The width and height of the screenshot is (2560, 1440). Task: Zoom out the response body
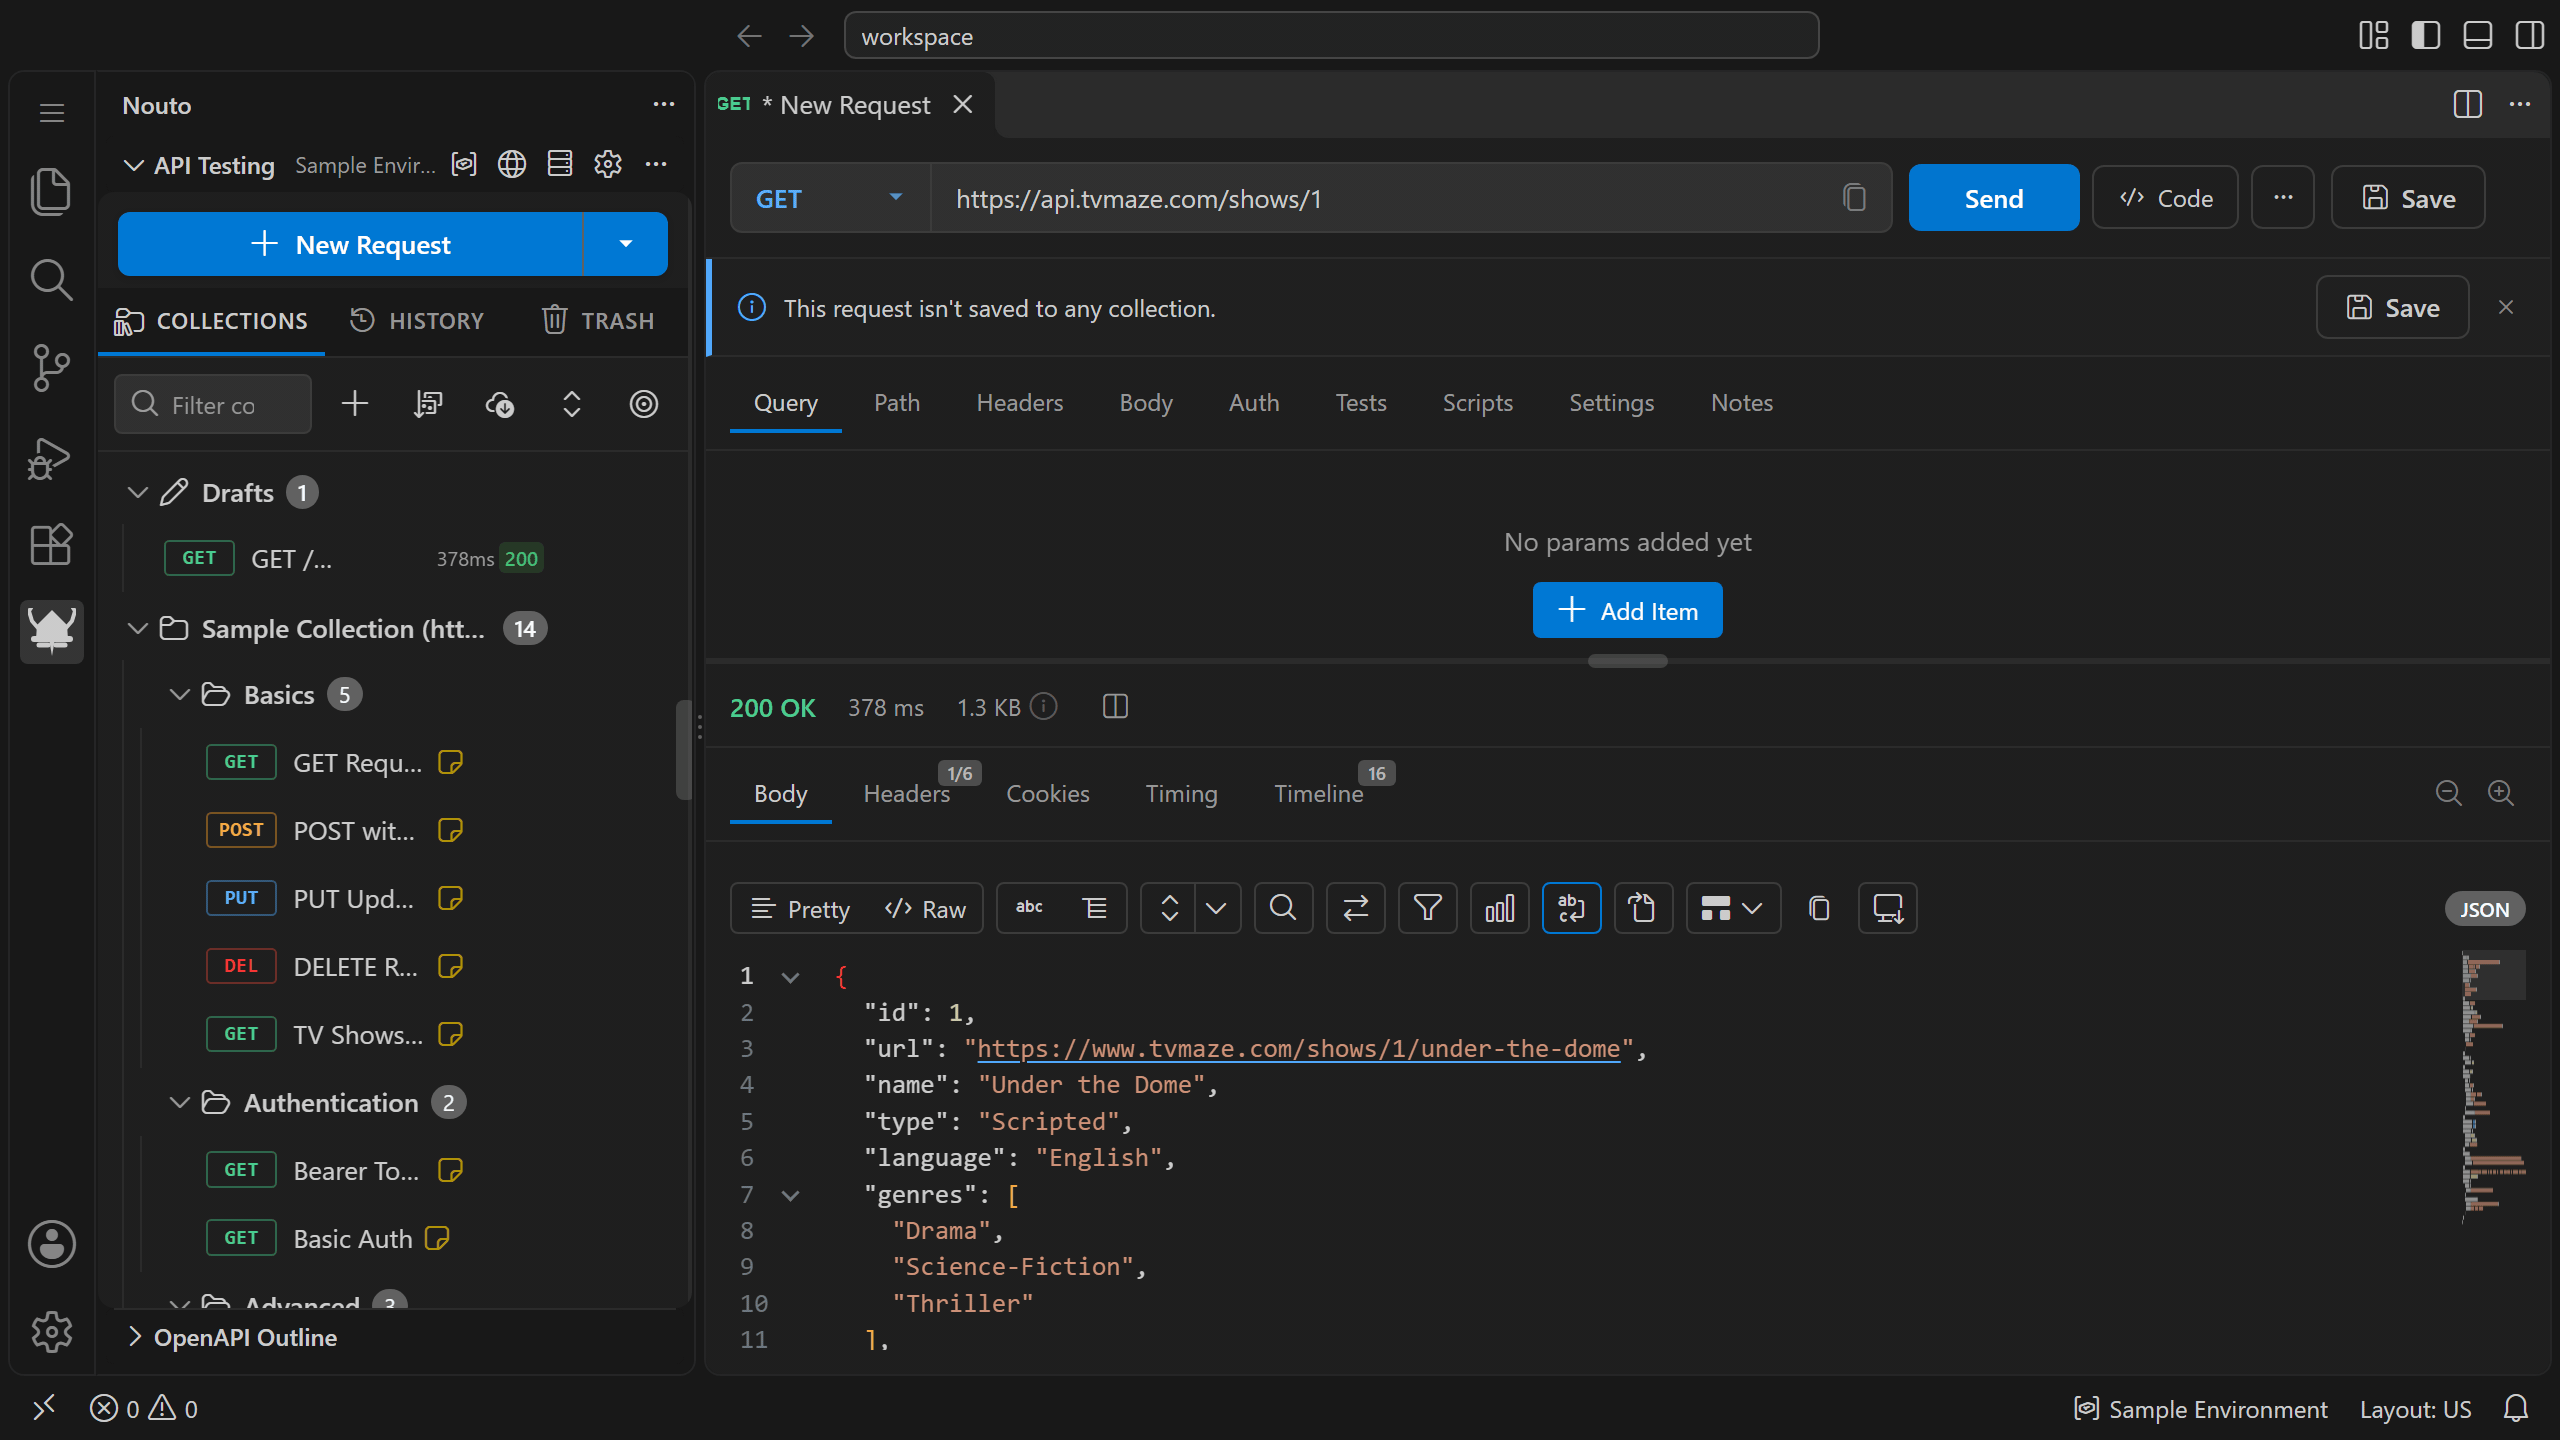tap(2448, 793)
